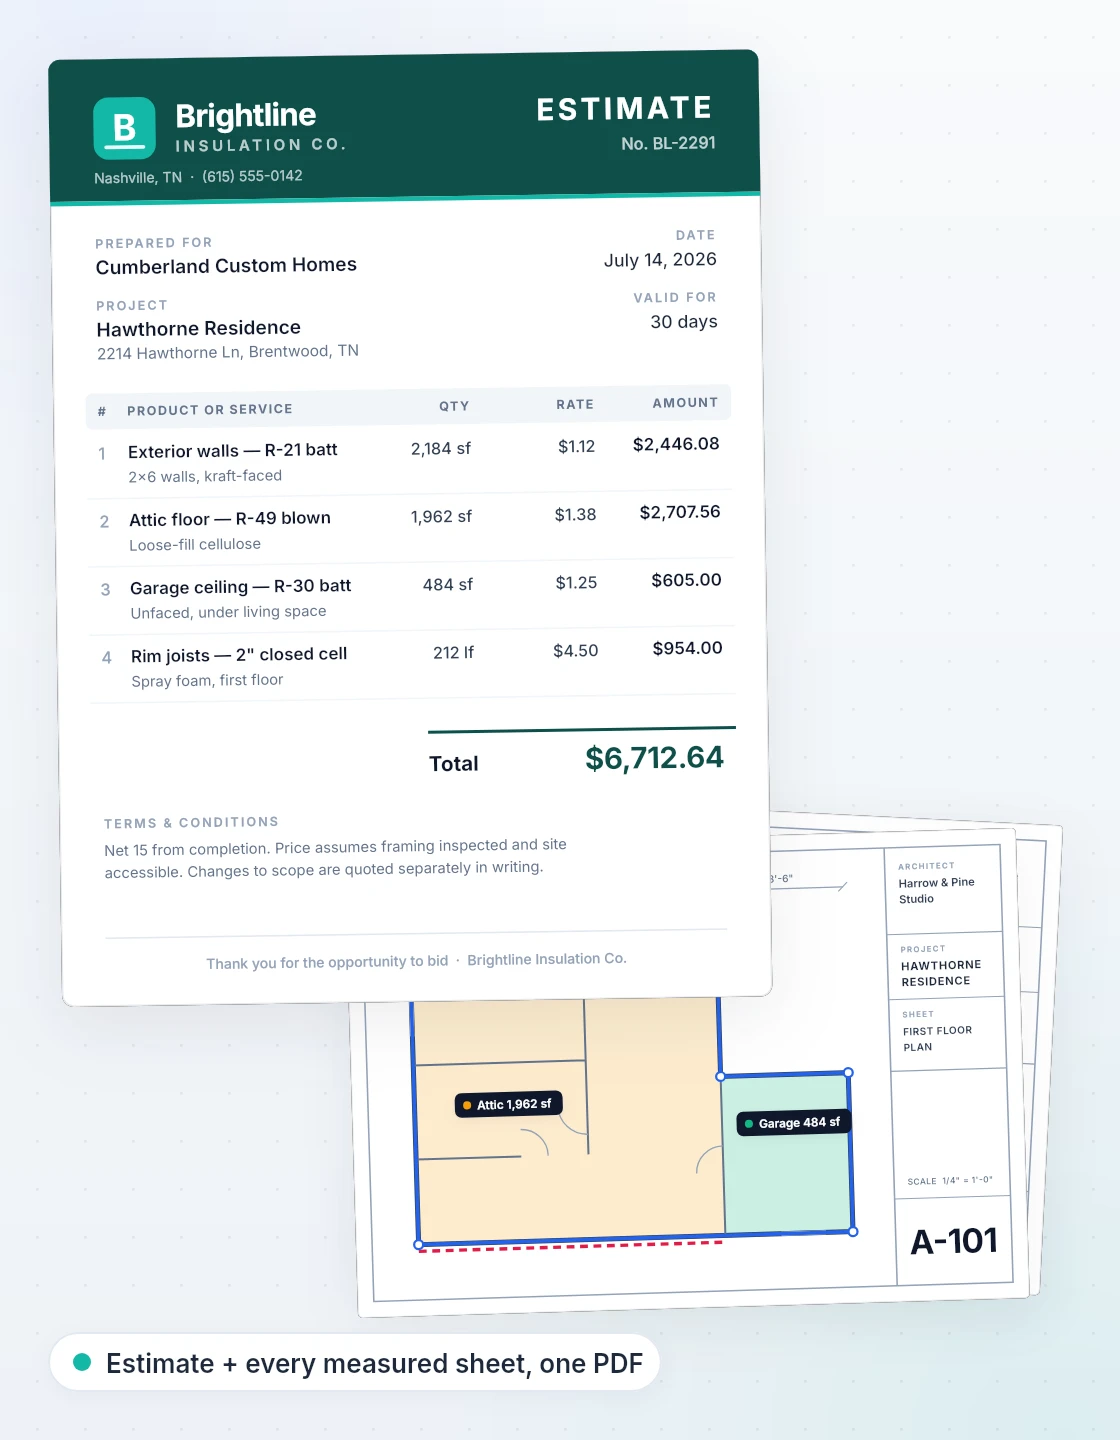
Task: Click FIRST FLOOR PLAN sheet label
Action: [938, 1039]
